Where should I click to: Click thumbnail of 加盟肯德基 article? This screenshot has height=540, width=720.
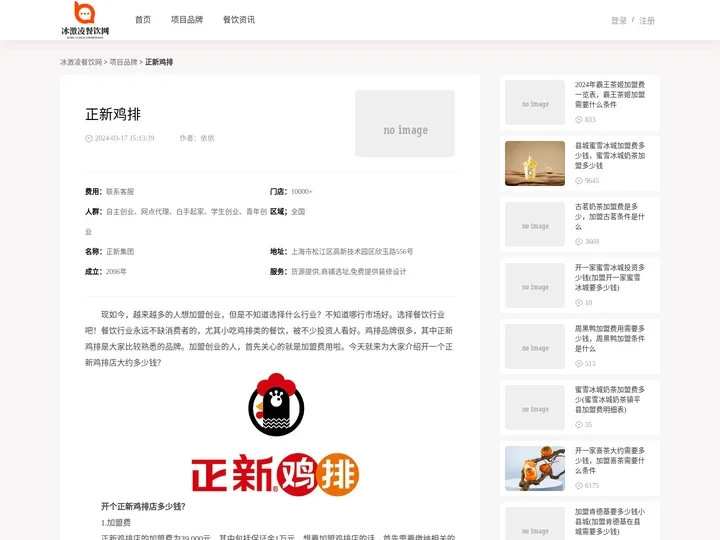pos(535,523)
